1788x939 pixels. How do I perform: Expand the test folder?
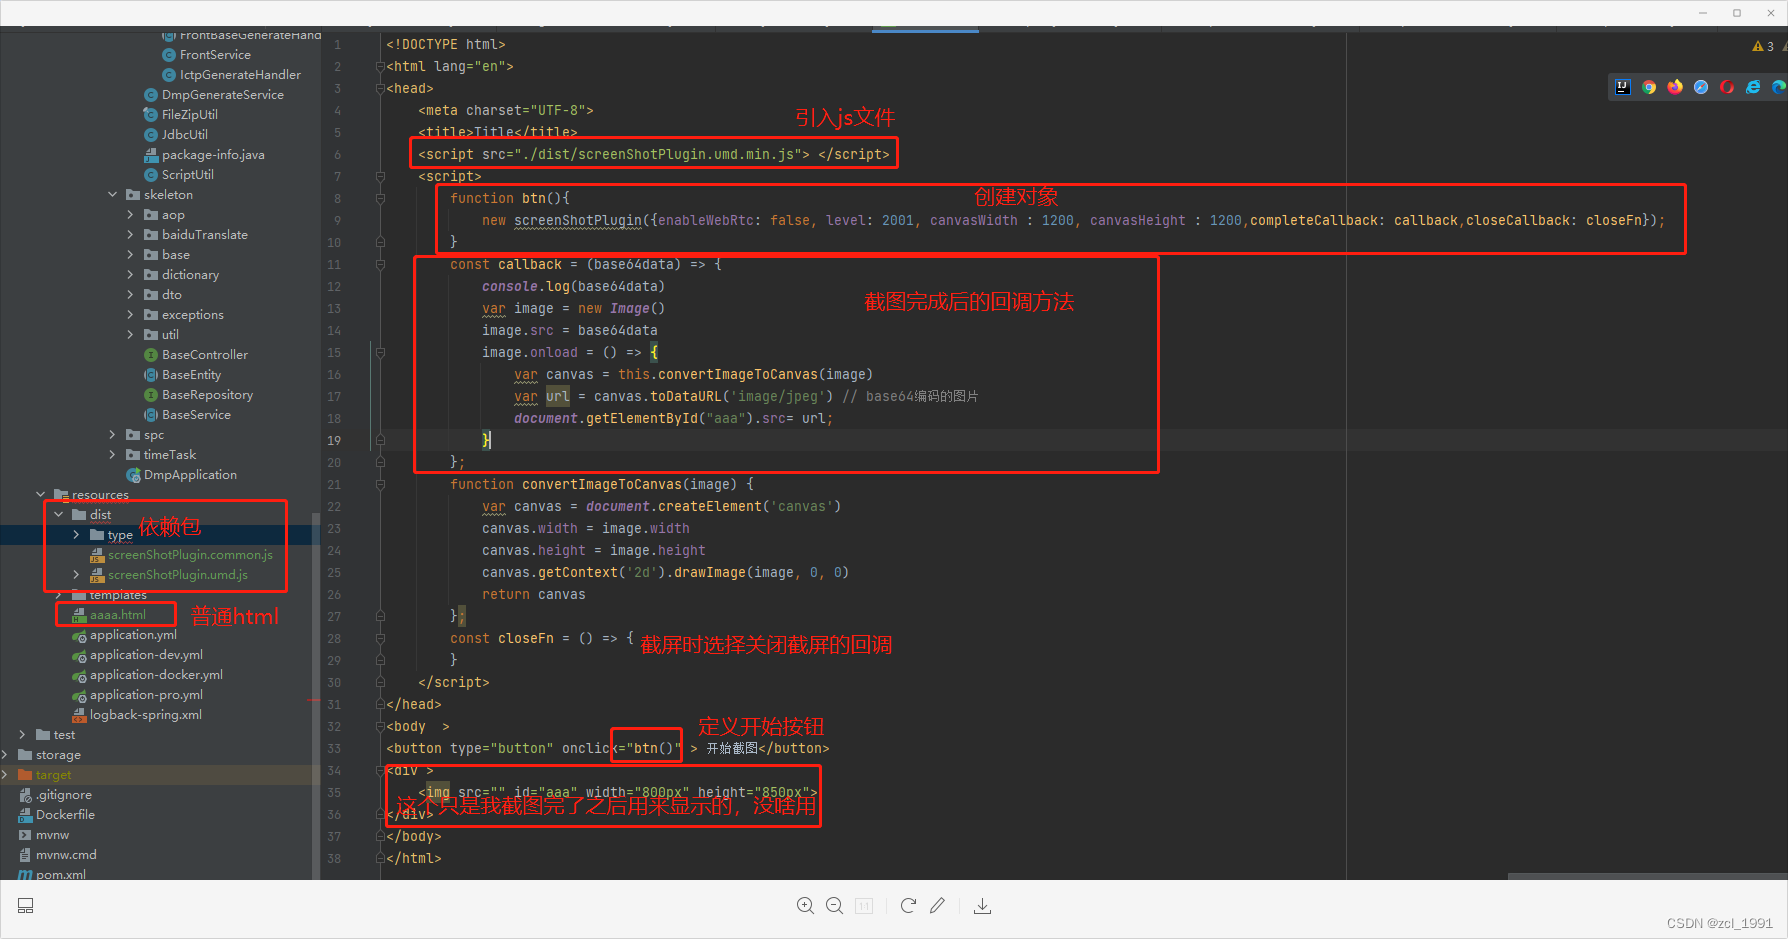[23, 735]
